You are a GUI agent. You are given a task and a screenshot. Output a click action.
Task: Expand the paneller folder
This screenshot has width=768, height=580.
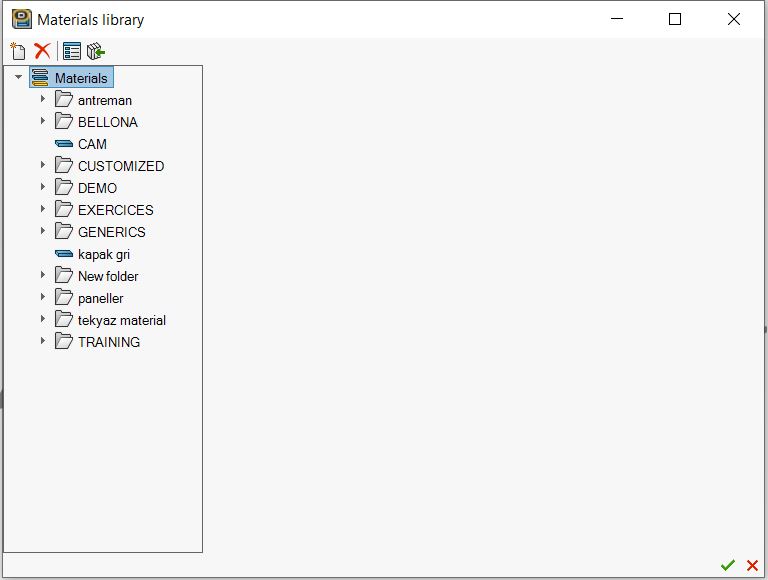(43, 297)
